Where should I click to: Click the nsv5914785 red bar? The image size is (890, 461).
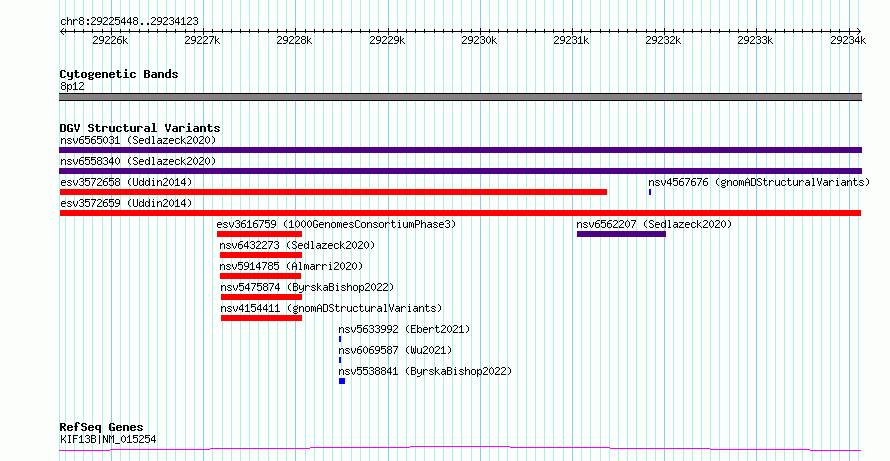point(261,276)
